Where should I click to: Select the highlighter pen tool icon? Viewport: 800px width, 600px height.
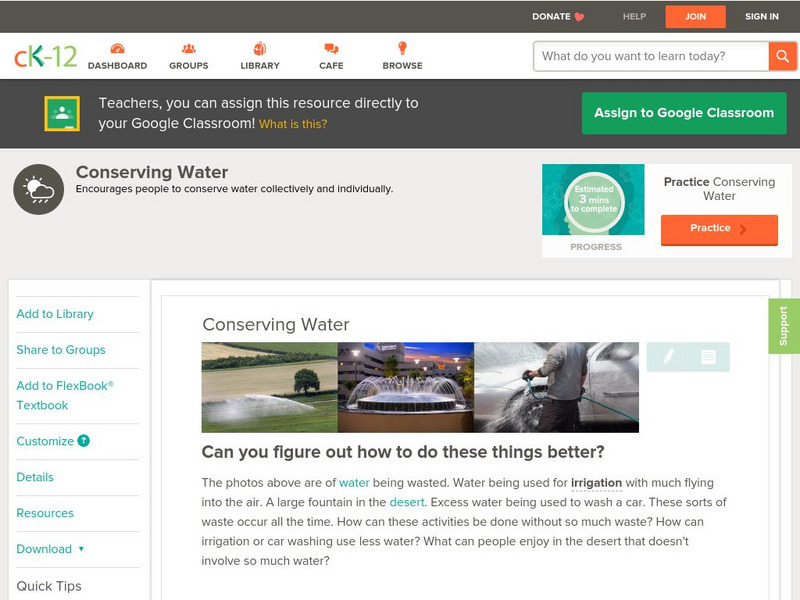668,356
